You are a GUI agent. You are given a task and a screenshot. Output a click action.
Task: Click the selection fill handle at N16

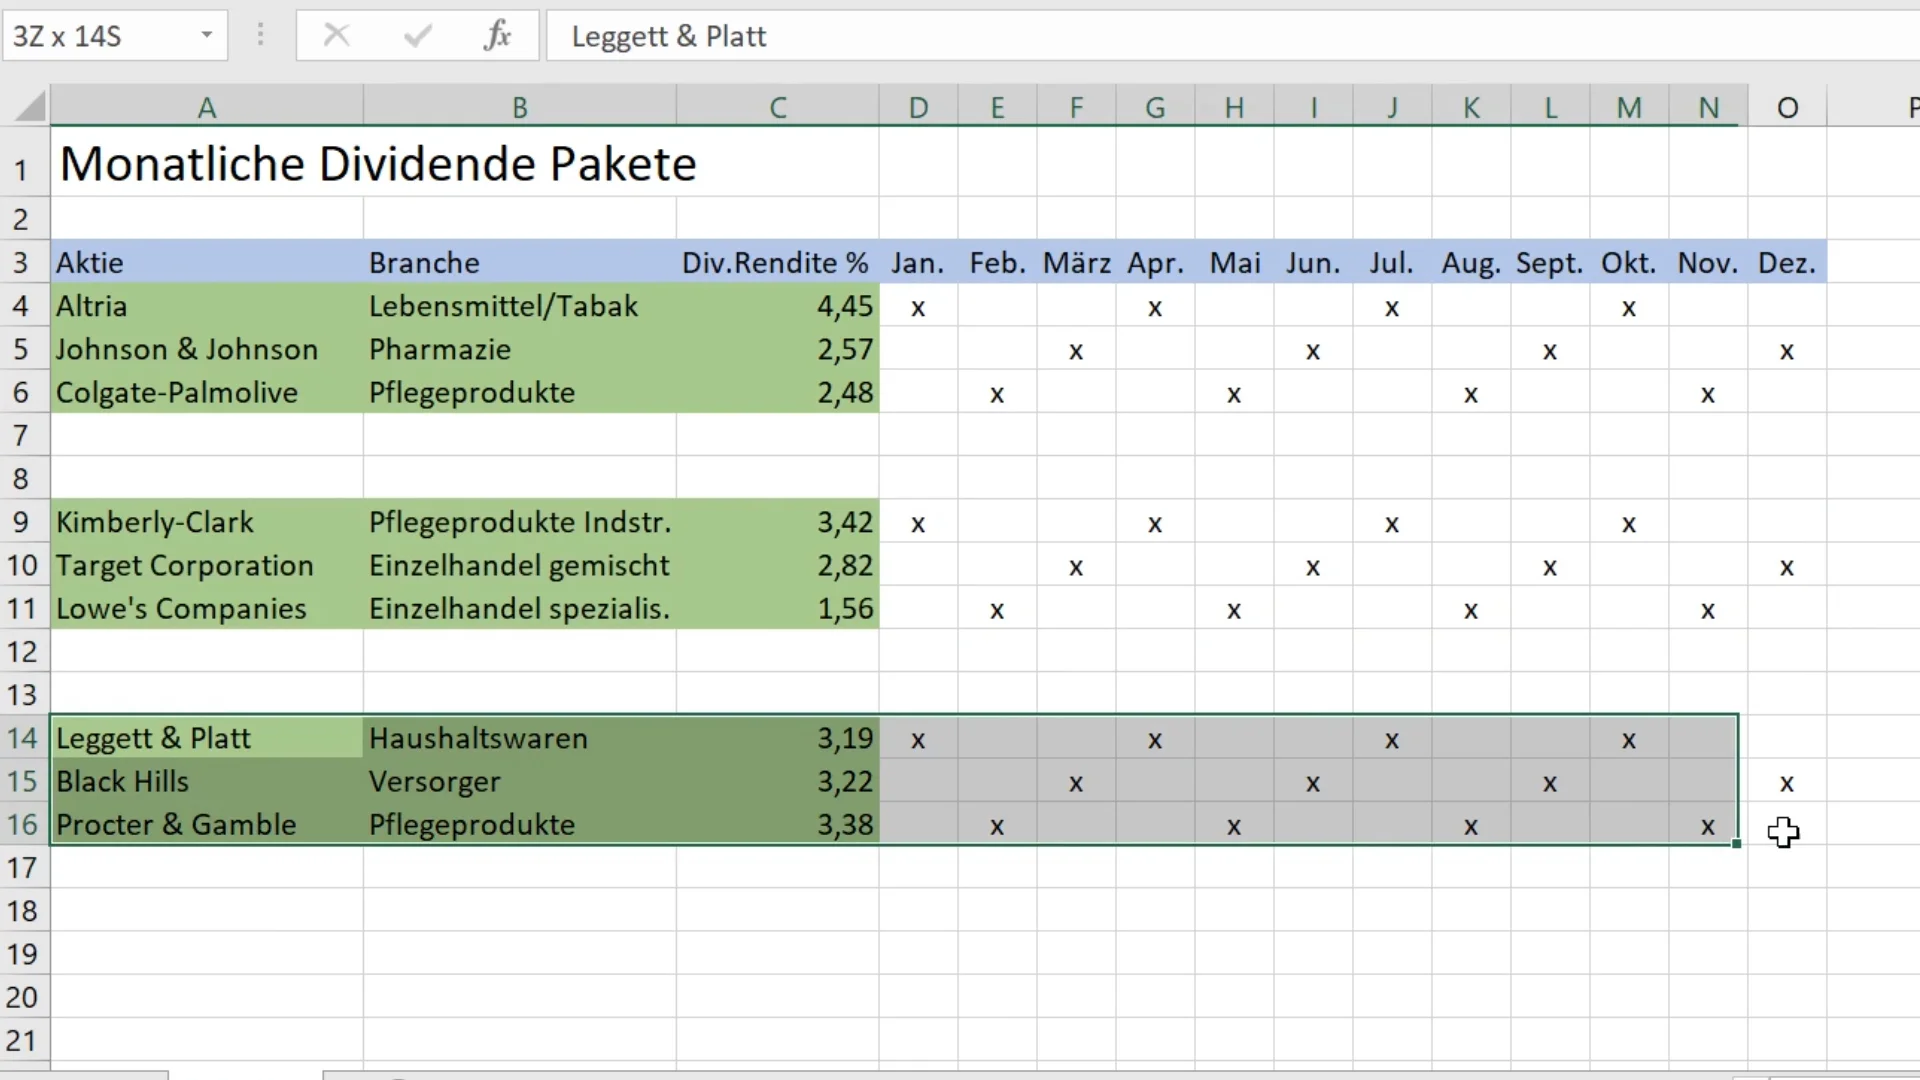1737,844
